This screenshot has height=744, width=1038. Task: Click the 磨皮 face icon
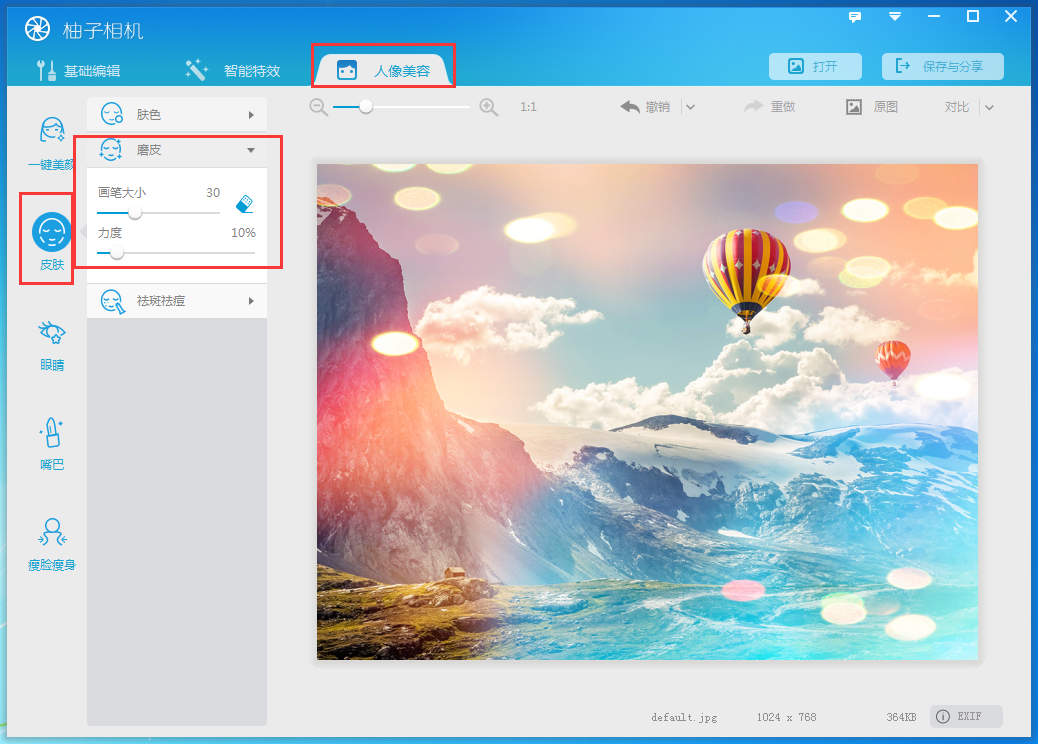pos(111,150)
